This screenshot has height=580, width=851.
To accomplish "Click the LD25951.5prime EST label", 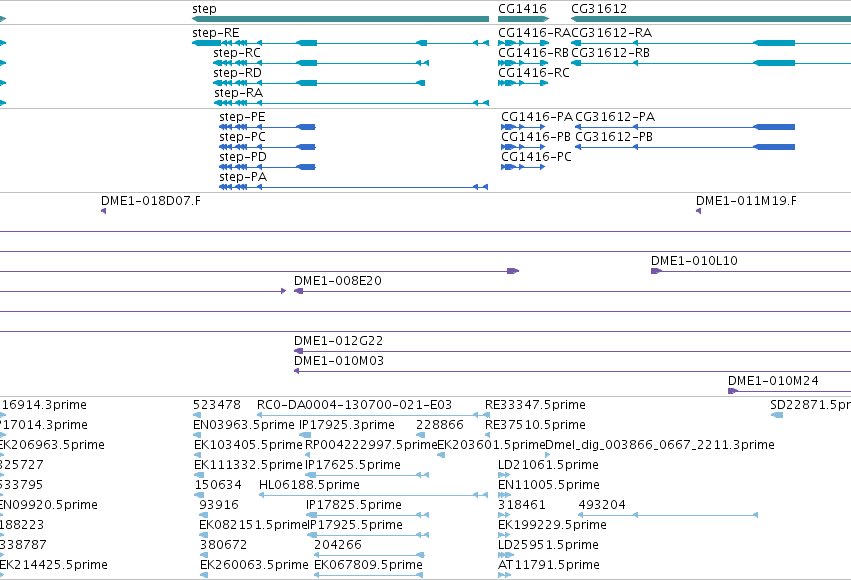I will coord(548,545).
